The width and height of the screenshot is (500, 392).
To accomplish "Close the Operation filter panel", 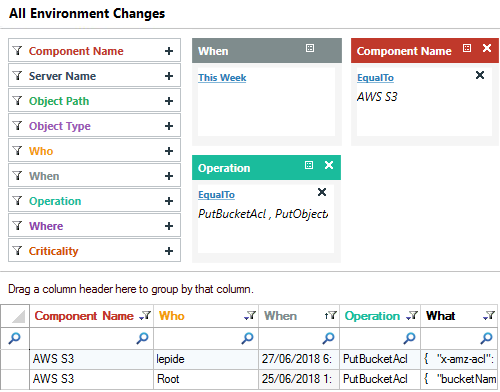I will [329, 165].
